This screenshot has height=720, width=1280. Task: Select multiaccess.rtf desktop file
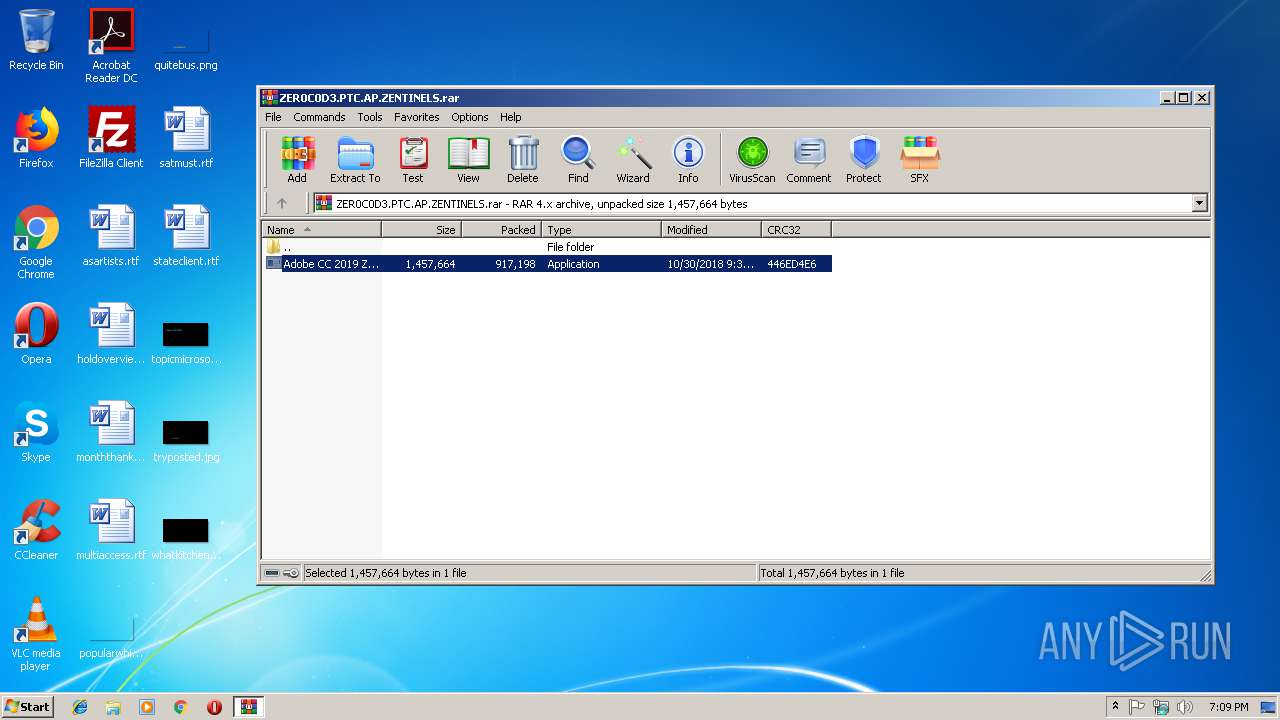click(111, 530)
